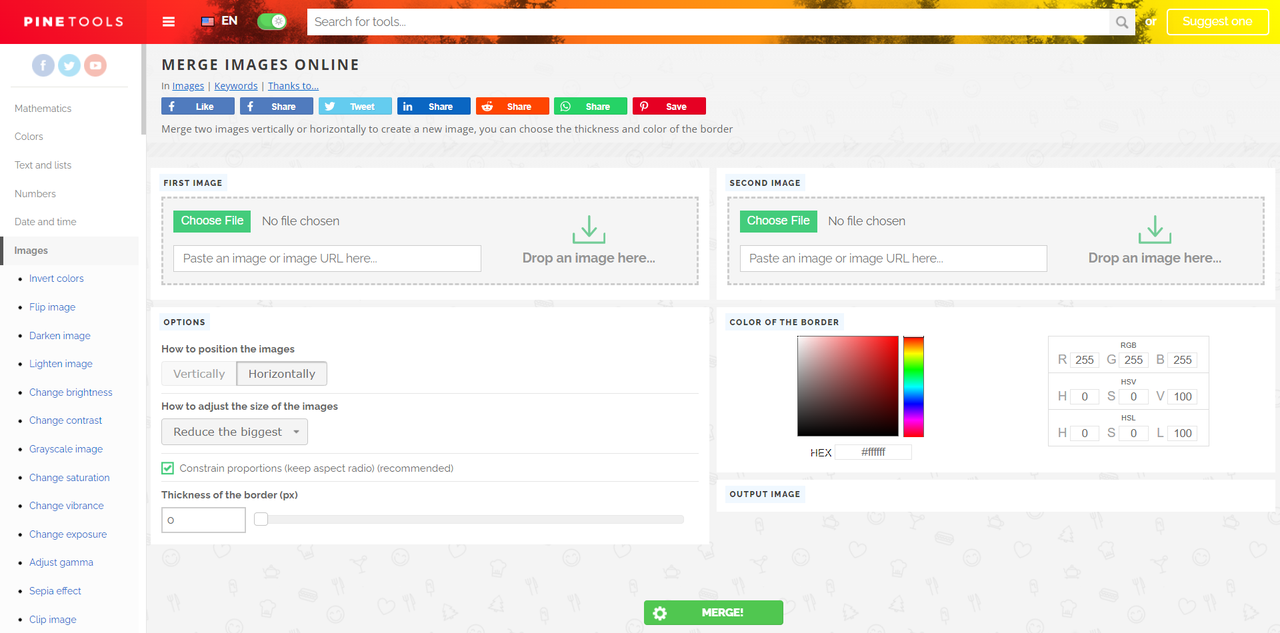Viewport: 1280px width, 633px height.
Task: Open Reduce the biggest dropdown
Action: pos(235,432)
